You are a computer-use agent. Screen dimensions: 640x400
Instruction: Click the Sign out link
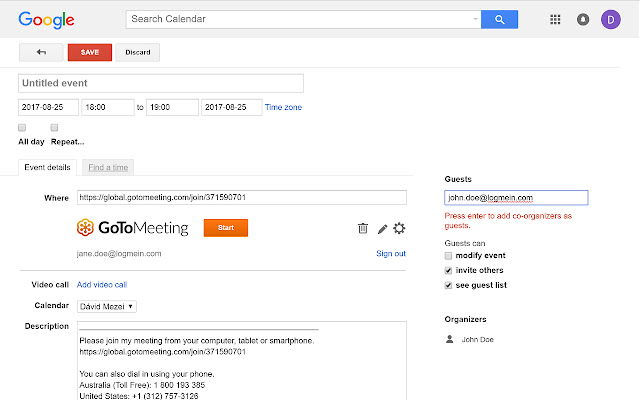click(390, 253)
